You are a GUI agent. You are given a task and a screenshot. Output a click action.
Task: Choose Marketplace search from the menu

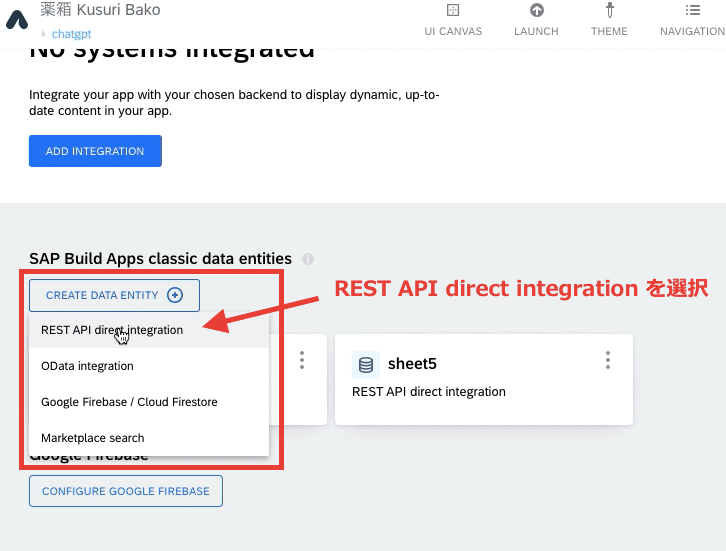tap(149, 438)
